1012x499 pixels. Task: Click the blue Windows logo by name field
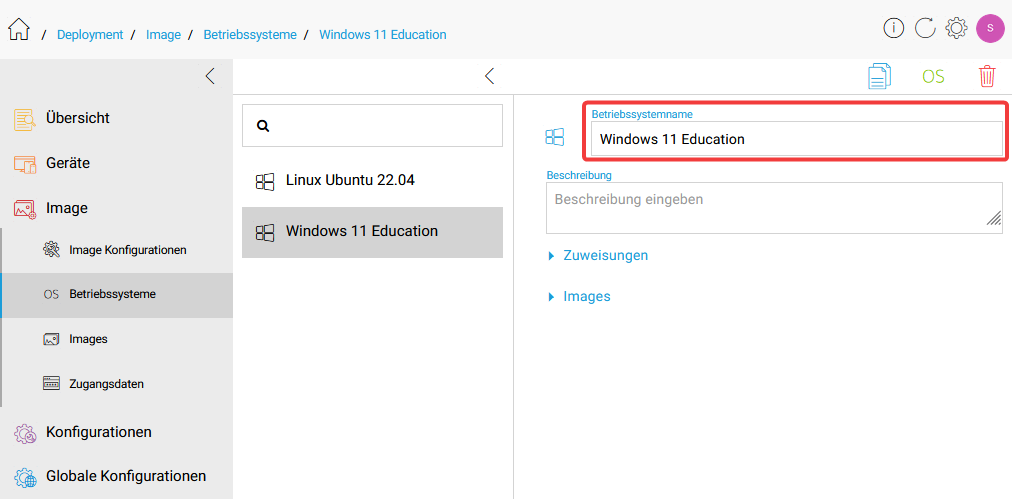point(554,136)
